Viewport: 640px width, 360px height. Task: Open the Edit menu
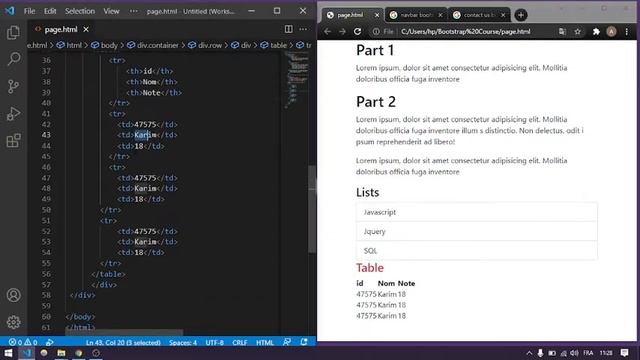click(50, 11)
